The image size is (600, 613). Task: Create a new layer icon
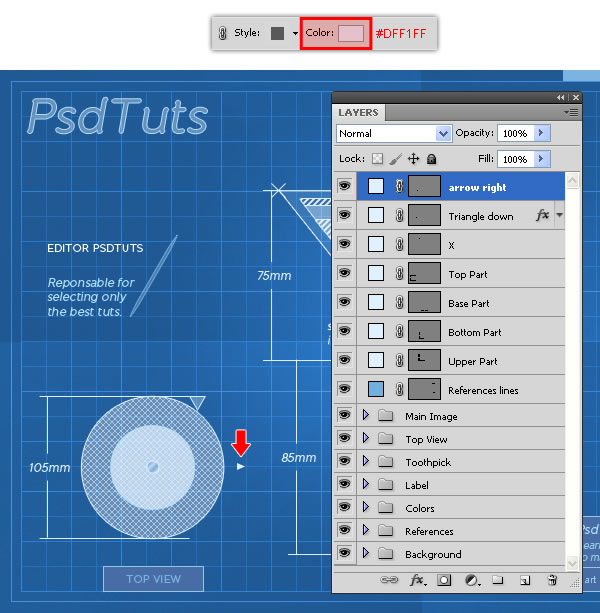pyautogui.click(x=525, y=581)
